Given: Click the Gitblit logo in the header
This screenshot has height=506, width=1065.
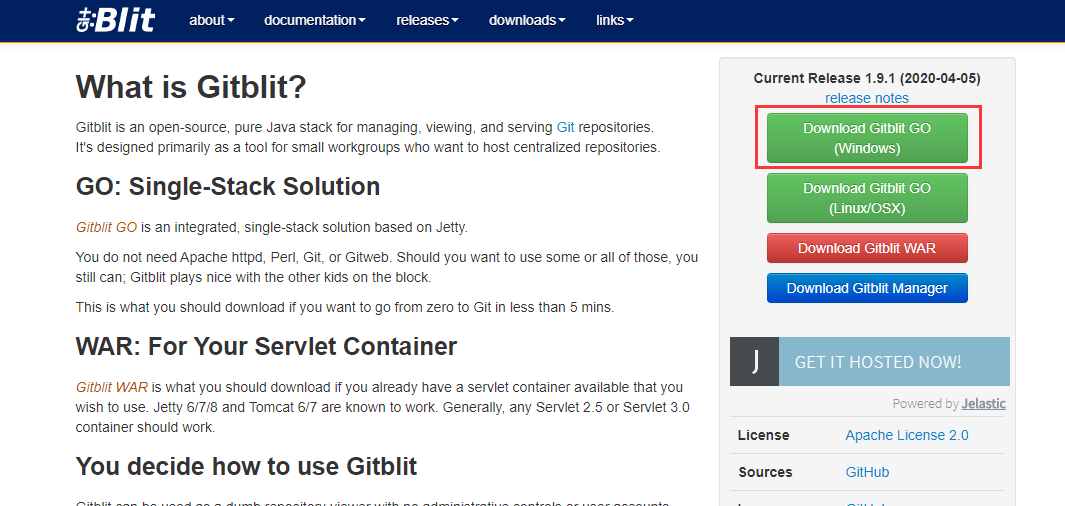Looking at the screenshot, I should coord(115,20).
